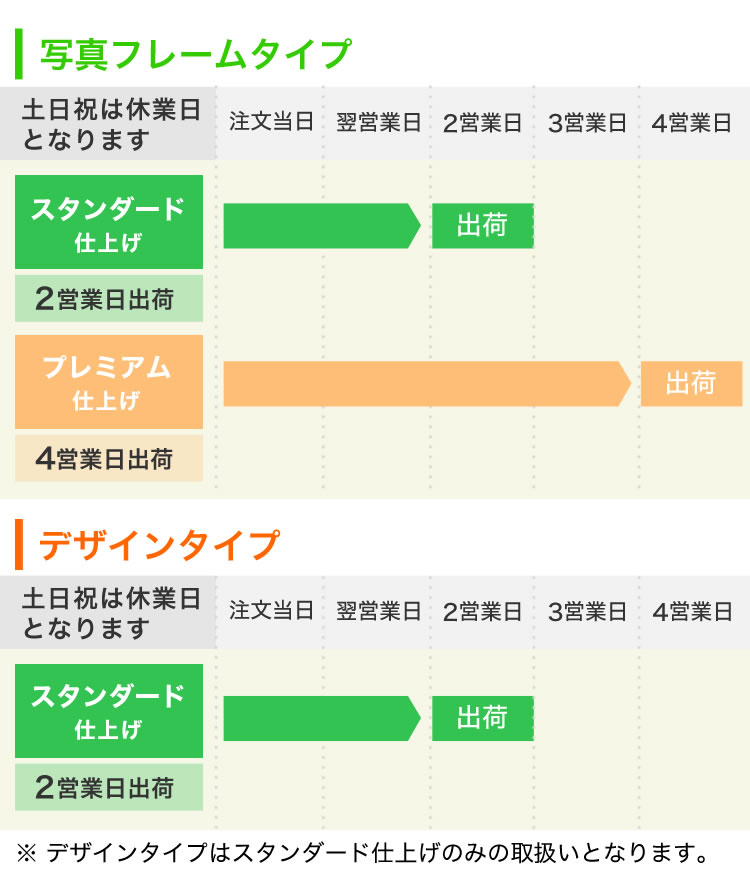
Task: Click 注文当日 column header in 写真フレームタイプ table
Action: click(271, 124)
